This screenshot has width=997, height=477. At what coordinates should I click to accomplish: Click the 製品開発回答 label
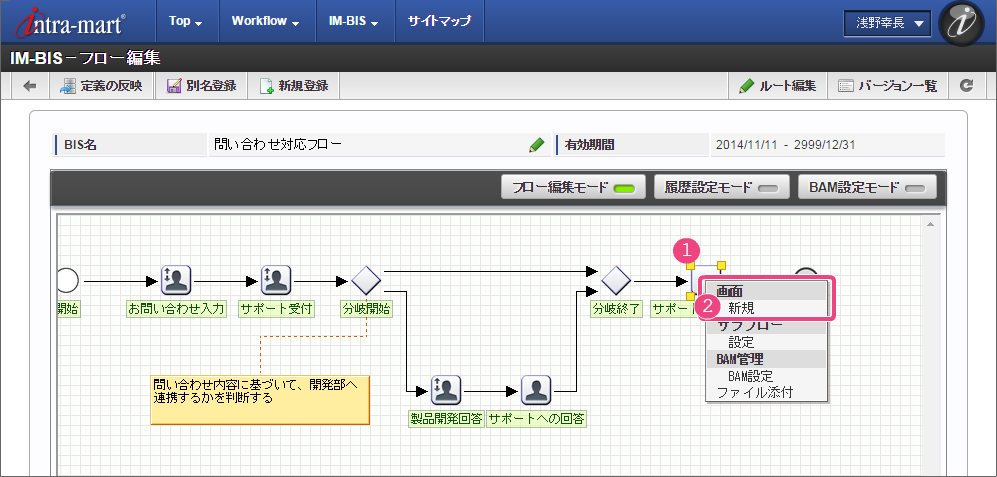446,419
